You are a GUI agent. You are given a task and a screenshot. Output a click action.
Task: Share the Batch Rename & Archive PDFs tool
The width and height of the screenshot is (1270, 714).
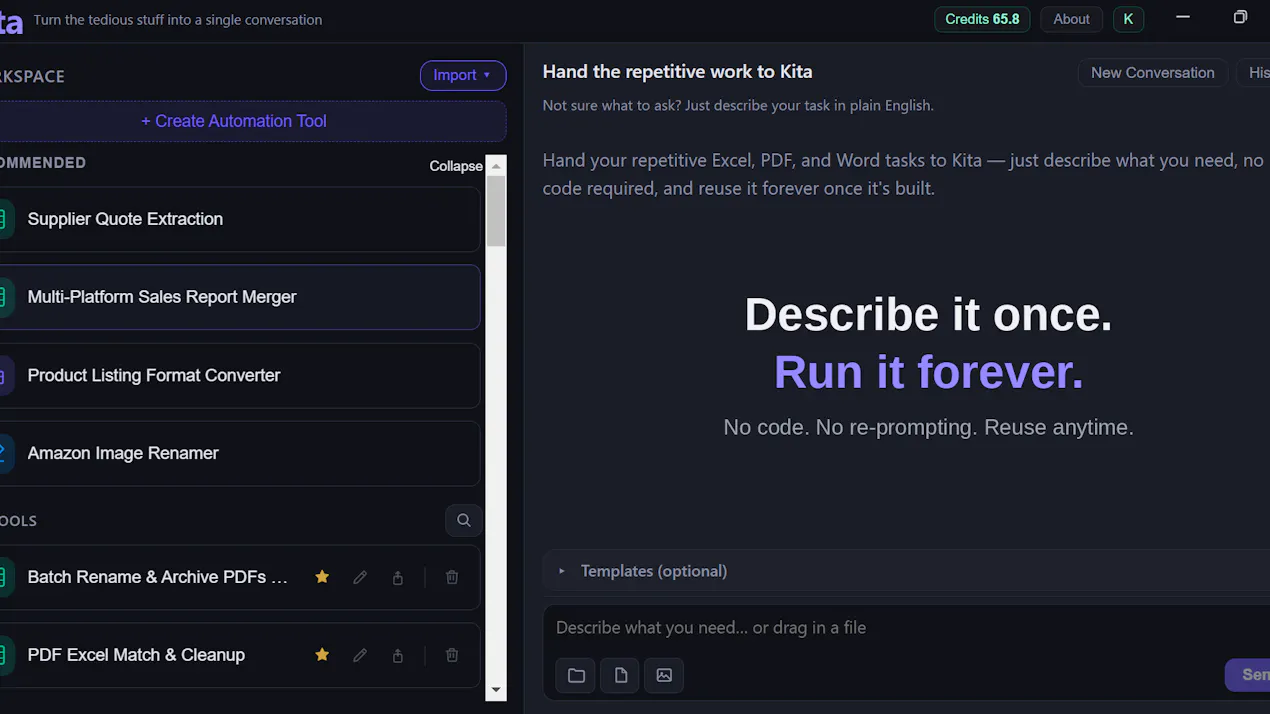click(398, 577)
